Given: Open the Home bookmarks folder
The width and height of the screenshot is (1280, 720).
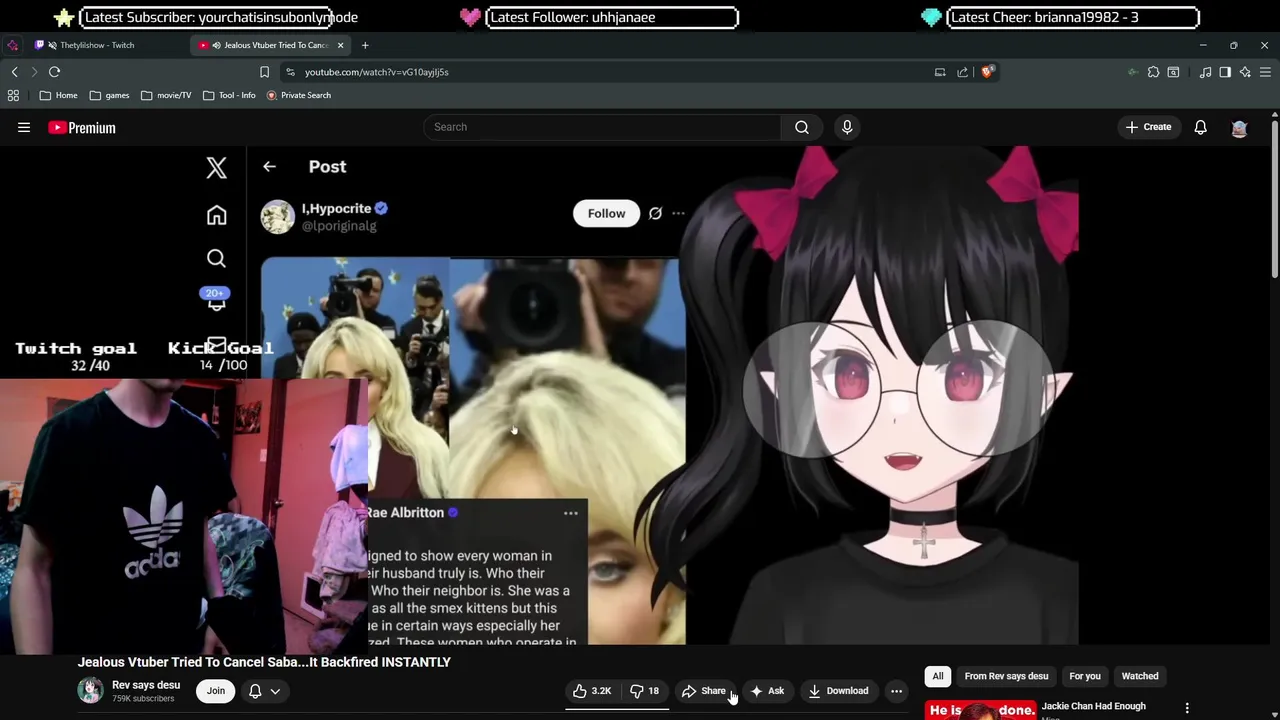Looking at the screenshot, I should click(x=58, y=95).
